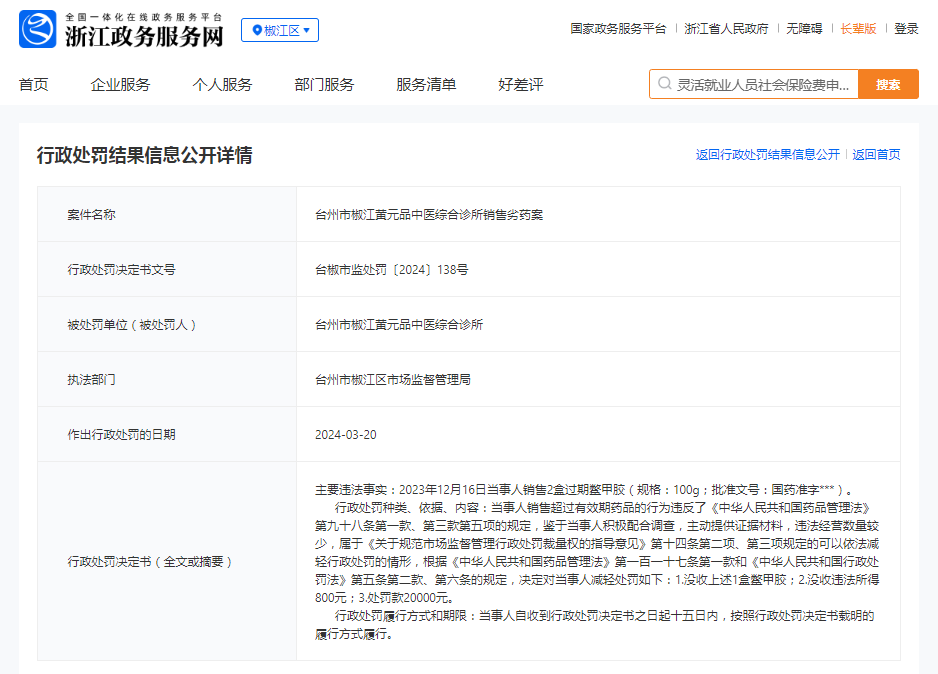Click the 行政处罚决定书（全文或摘要） label
Image resolution: width=938 pixels, height=674 pixels.
pos(150,562)
